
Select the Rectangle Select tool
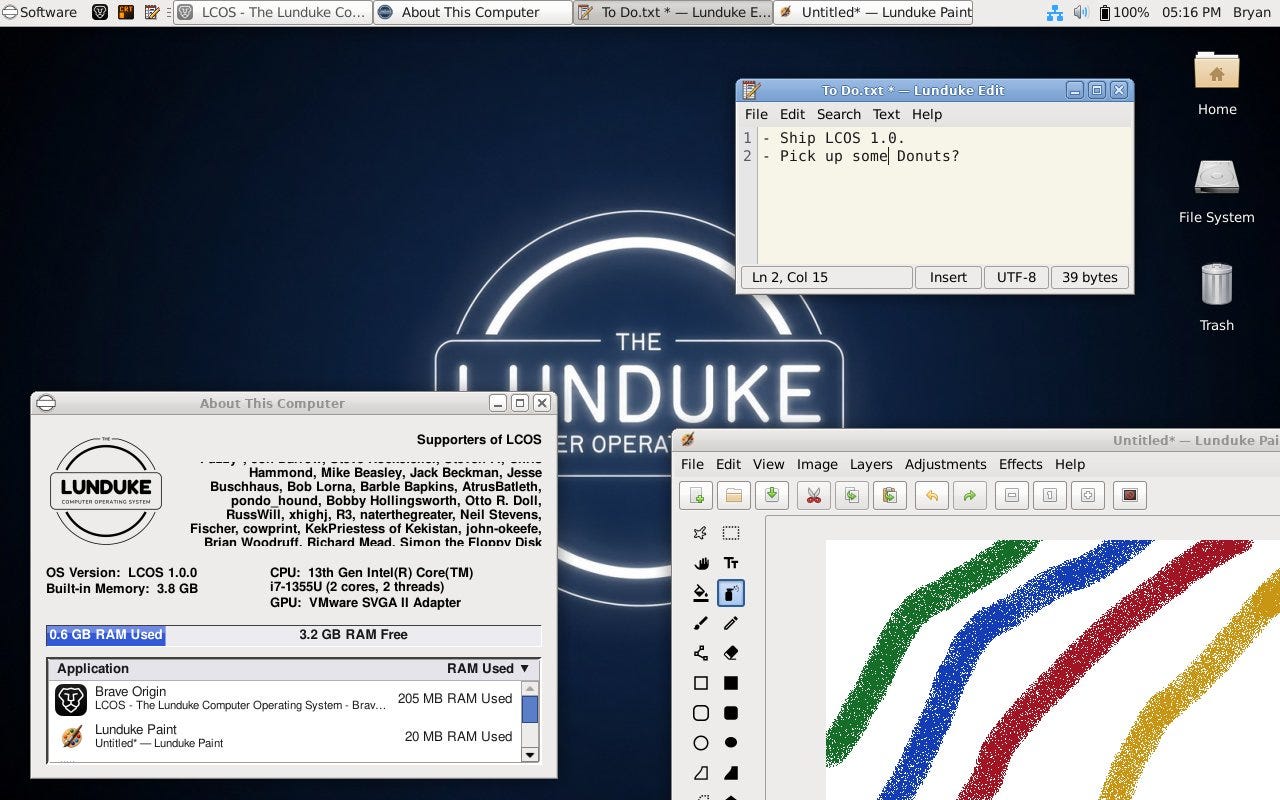coord(731,533)
